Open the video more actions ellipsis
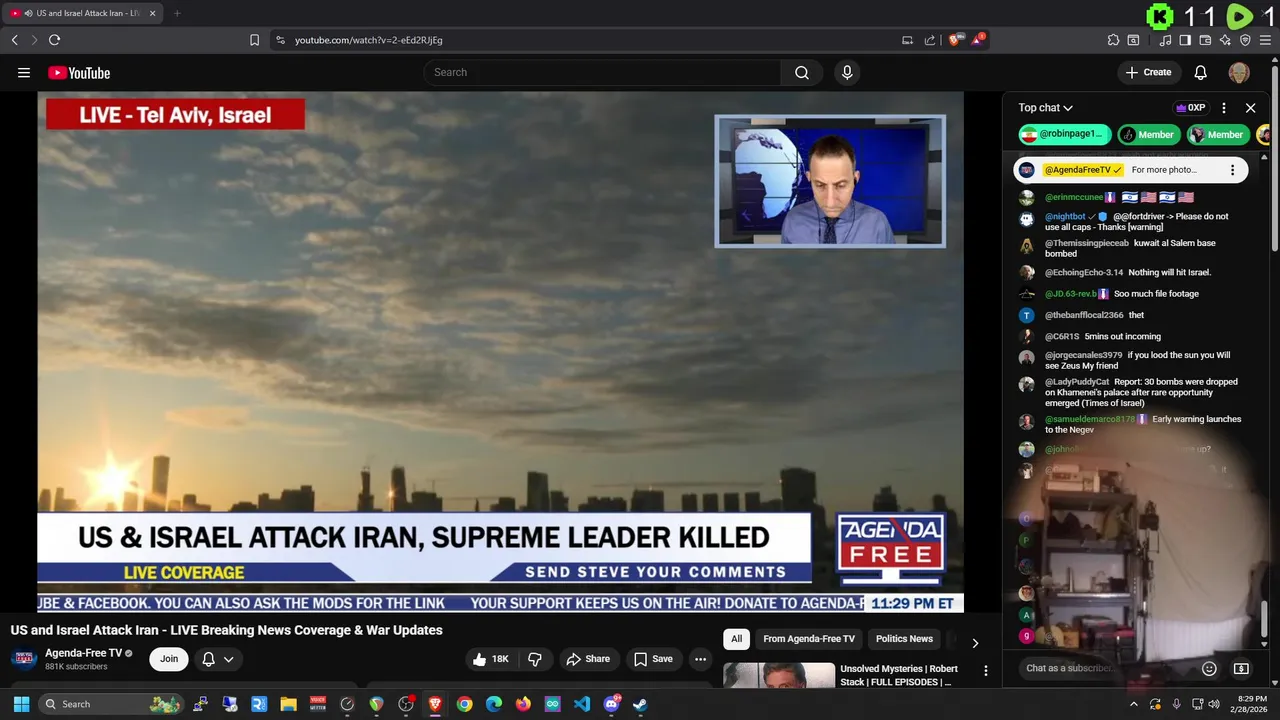 700,659
